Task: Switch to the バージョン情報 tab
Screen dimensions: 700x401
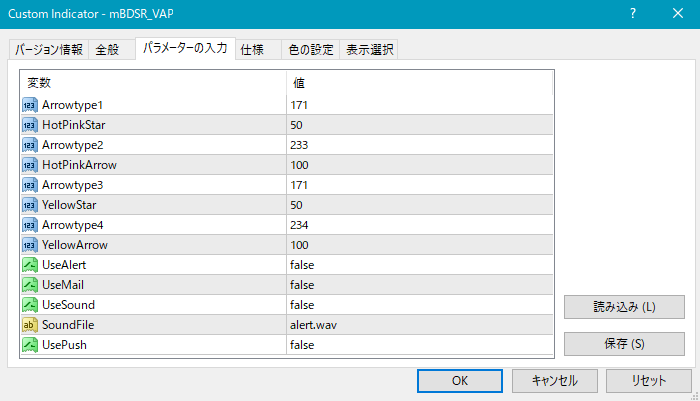Action: point(48,50)
